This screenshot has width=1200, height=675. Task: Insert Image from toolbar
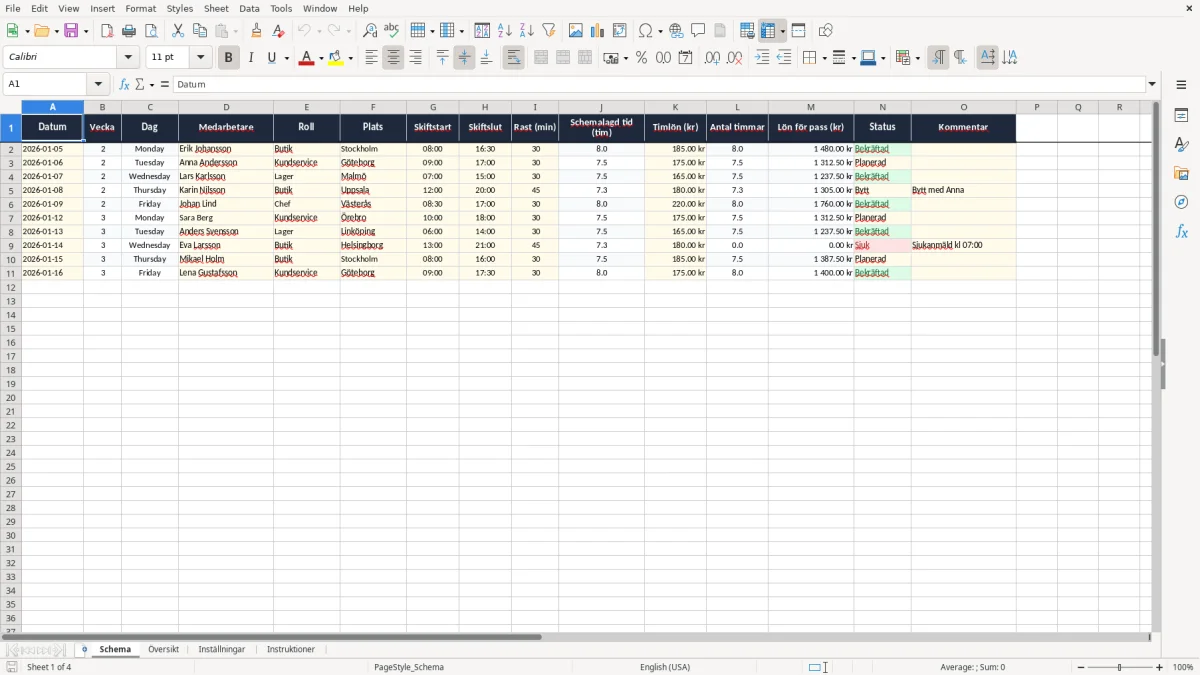point(576,31)
